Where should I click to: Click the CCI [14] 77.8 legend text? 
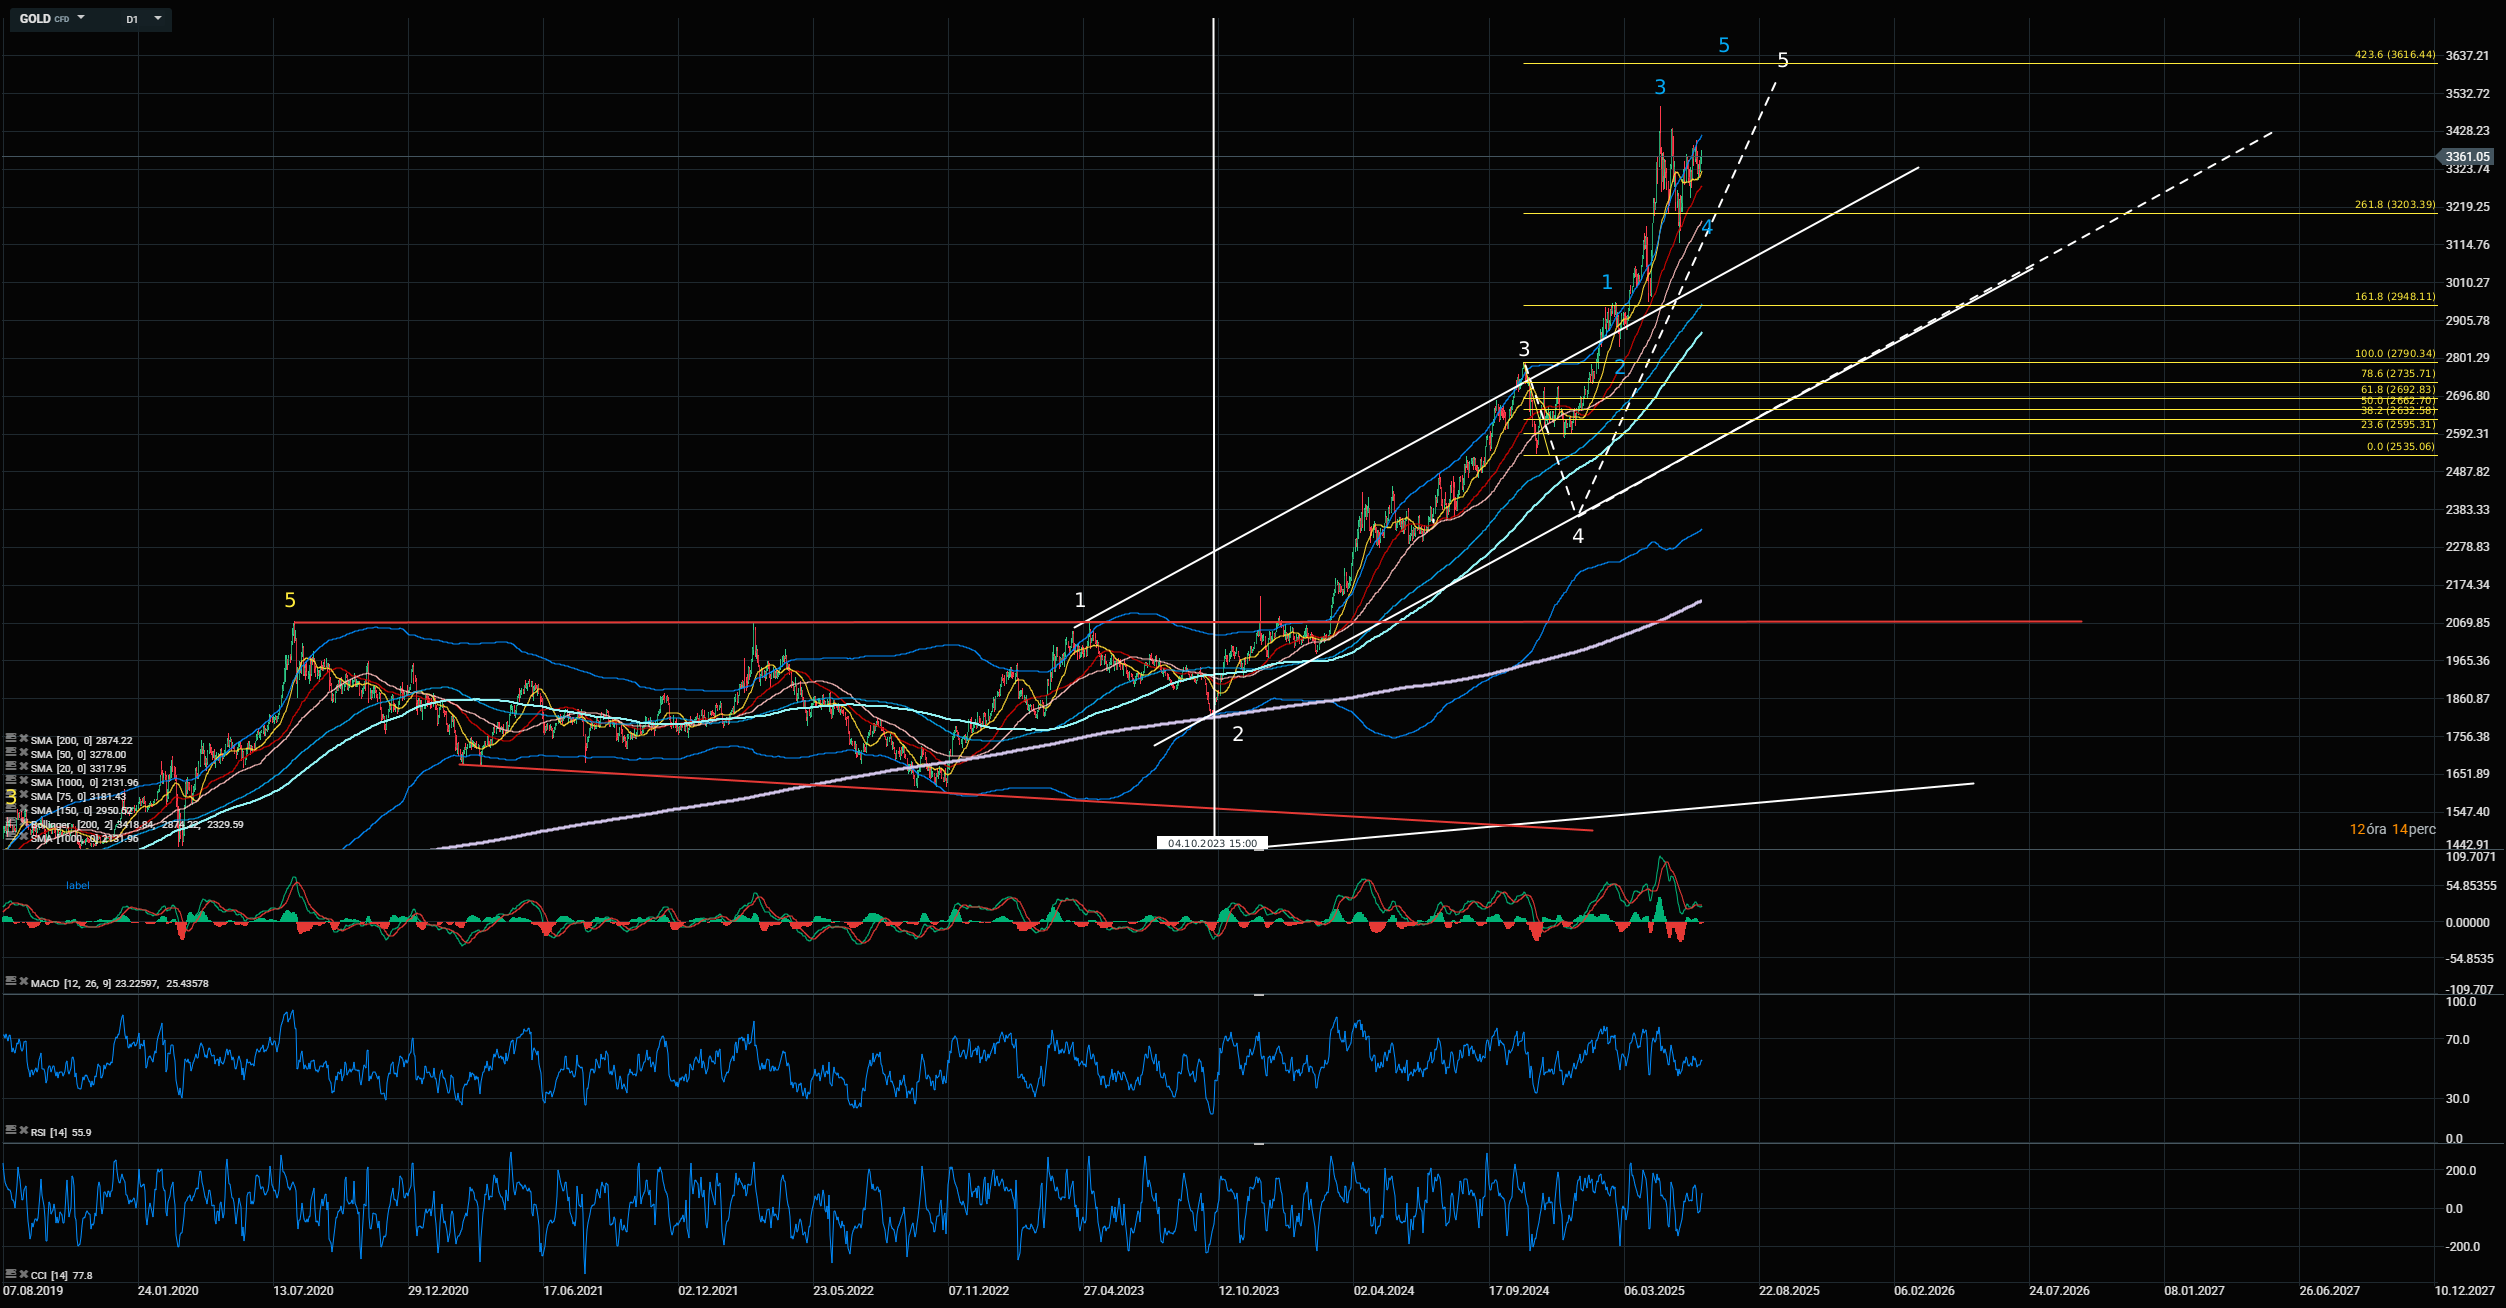click(62, 1276)
